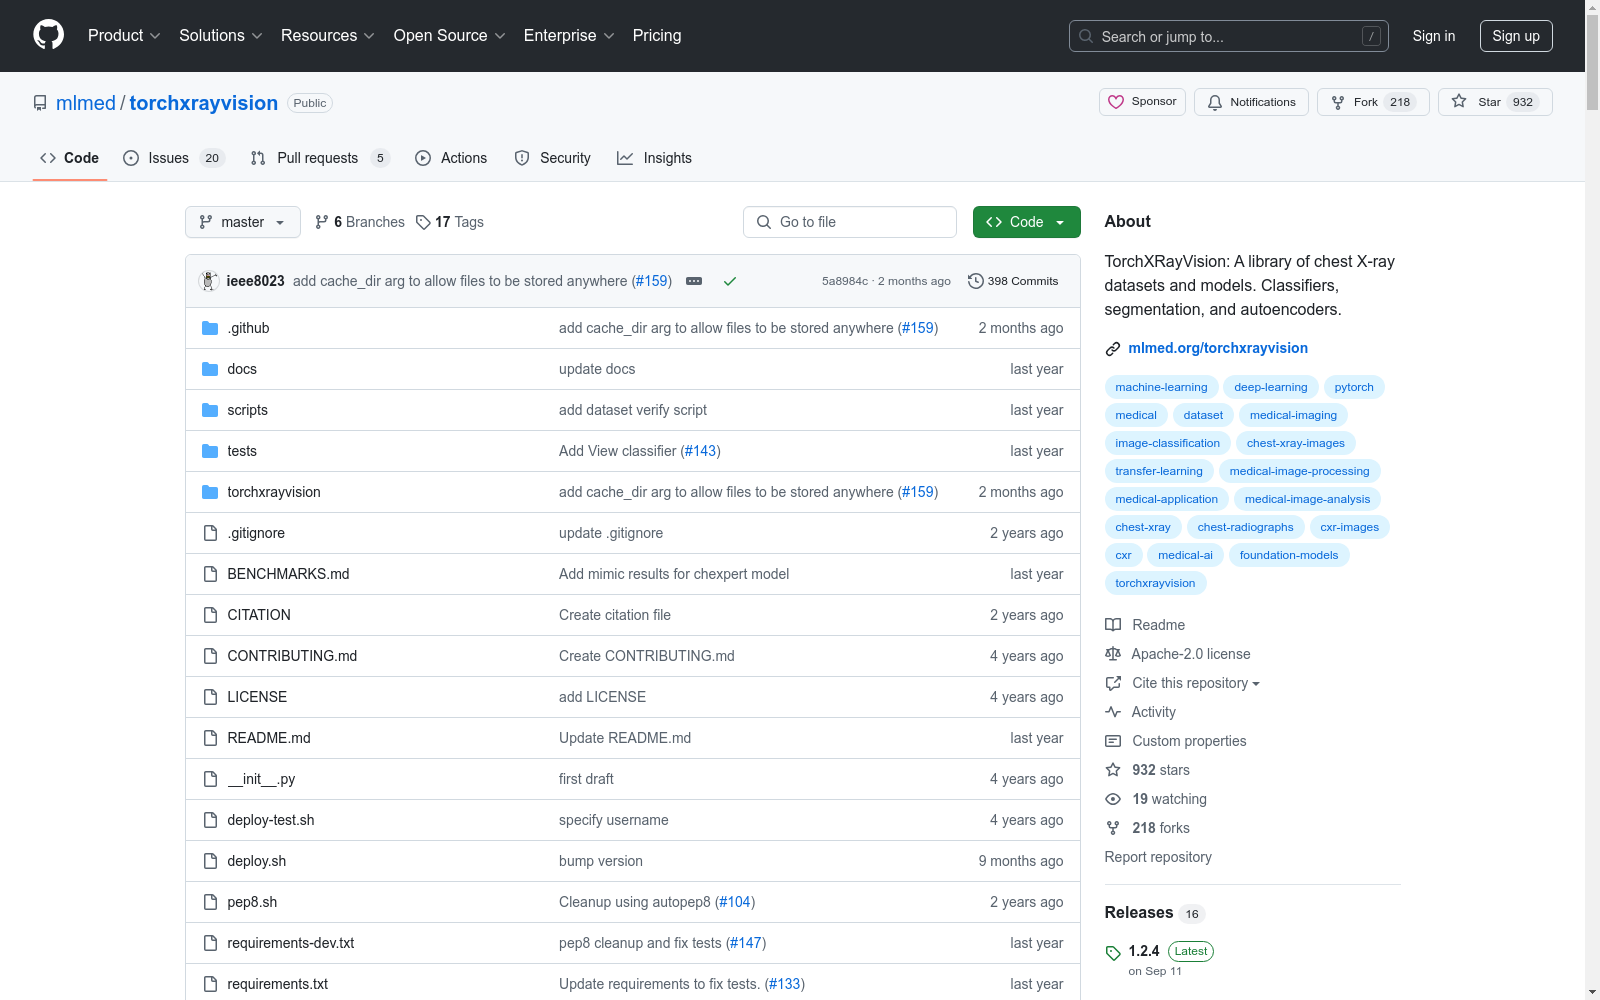Click the Notifications button

click(1251, 102)
